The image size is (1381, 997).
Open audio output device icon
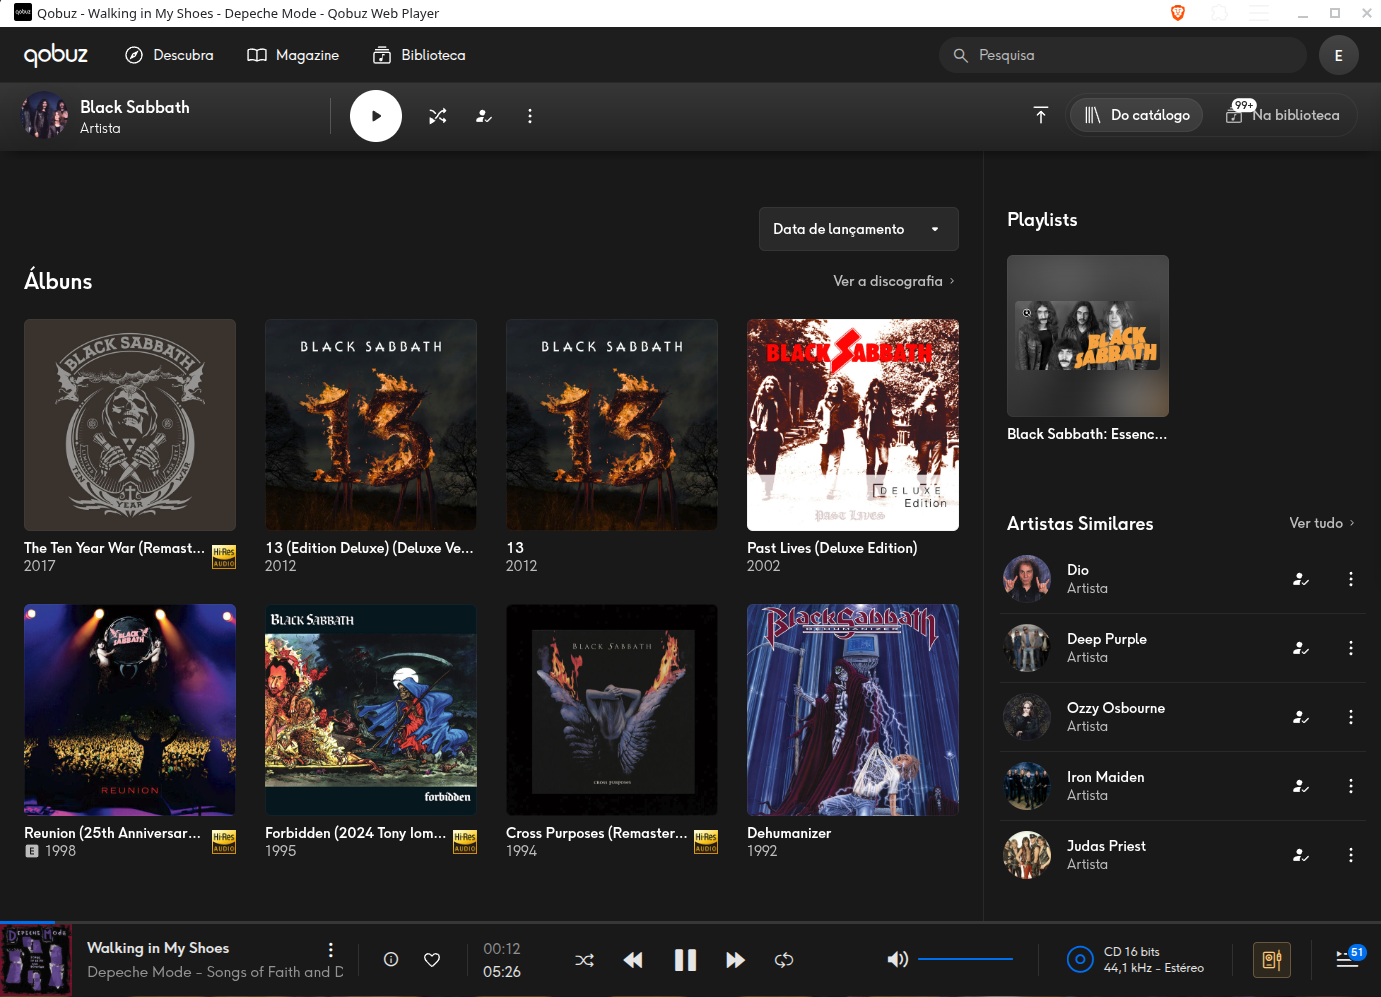1272,960
